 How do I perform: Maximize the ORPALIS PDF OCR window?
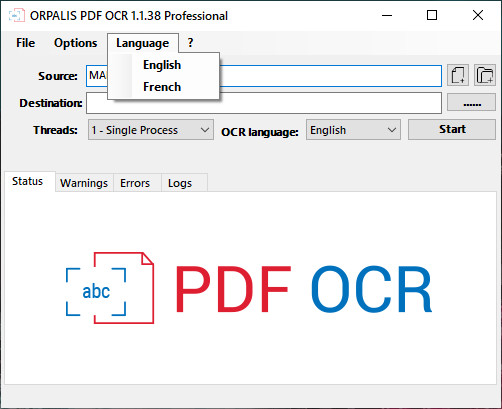(432, 15)
